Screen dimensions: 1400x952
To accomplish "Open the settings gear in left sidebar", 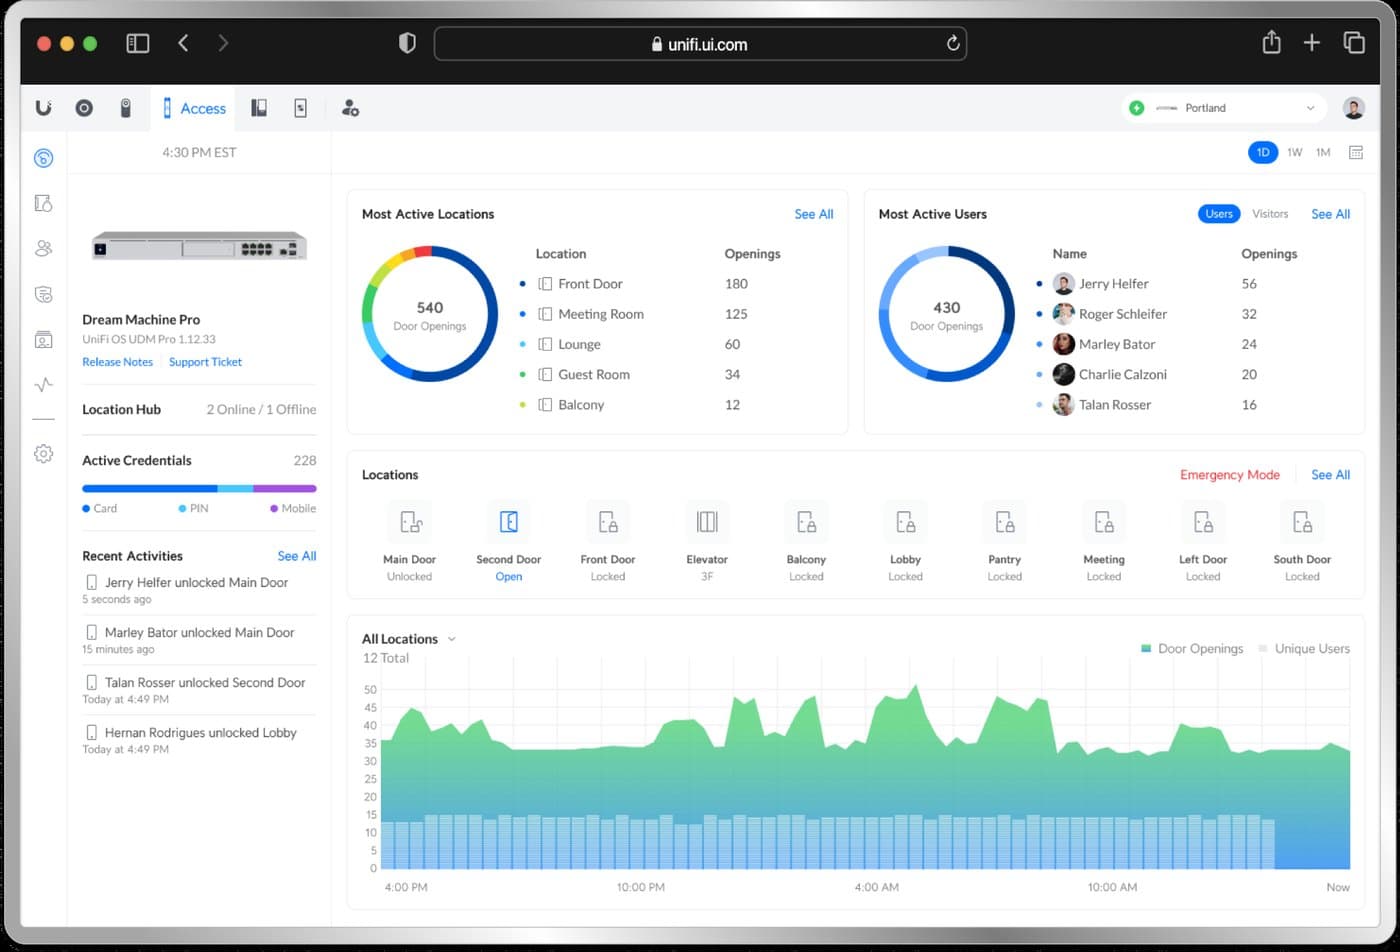I will click(43, 454).
